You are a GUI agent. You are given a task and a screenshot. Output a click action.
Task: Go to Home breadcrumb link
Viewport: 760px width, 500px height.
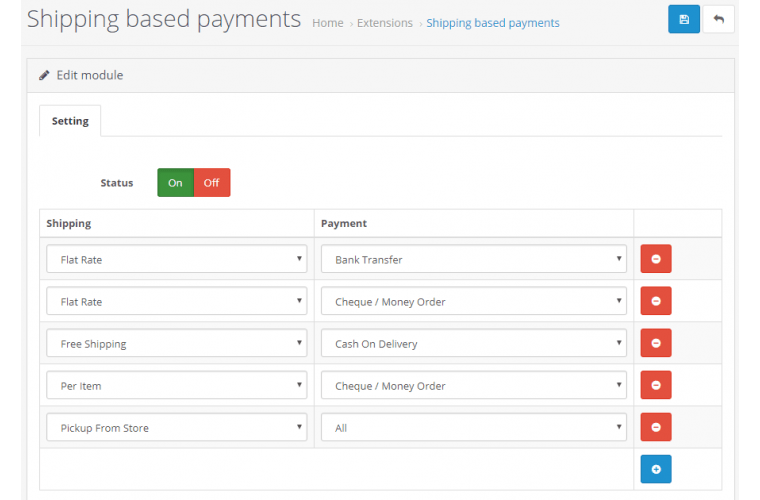pos(328,23)
